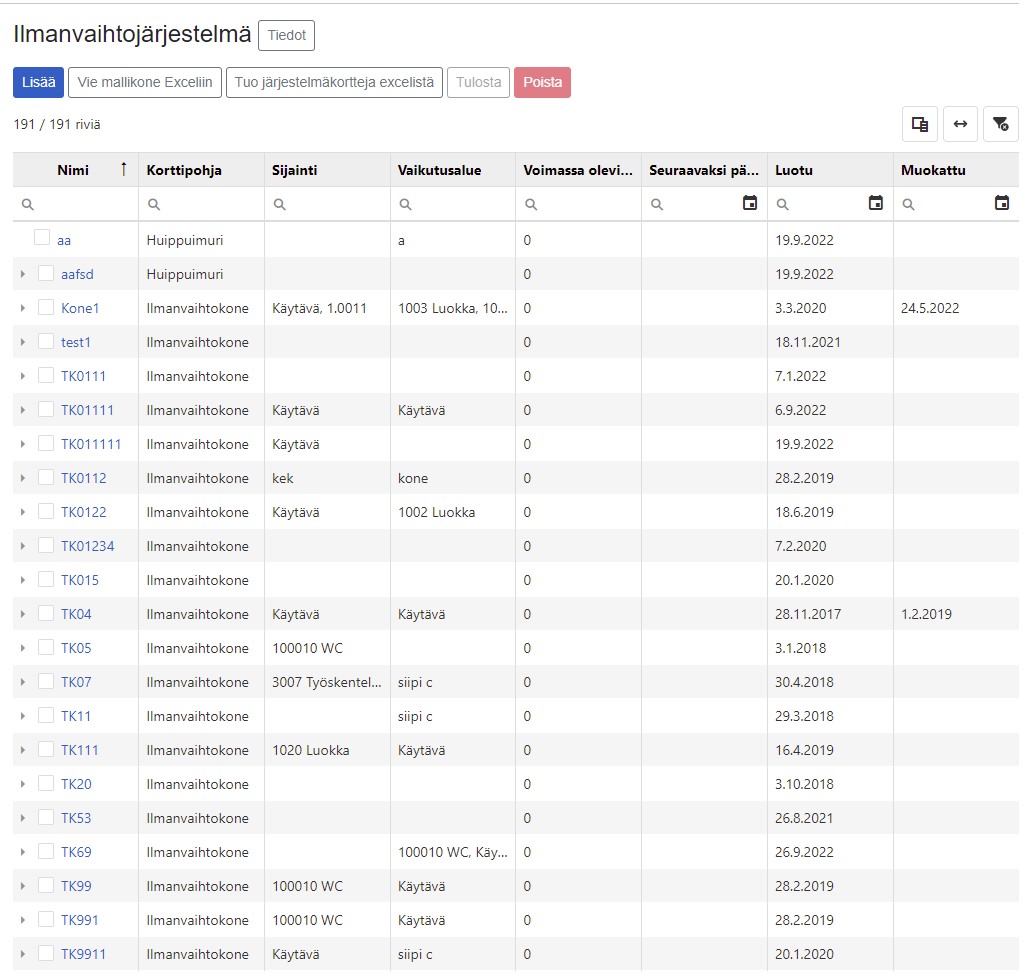Open the TK01234 link
This screenshot has height=978, width=1026.
(88, 546)
